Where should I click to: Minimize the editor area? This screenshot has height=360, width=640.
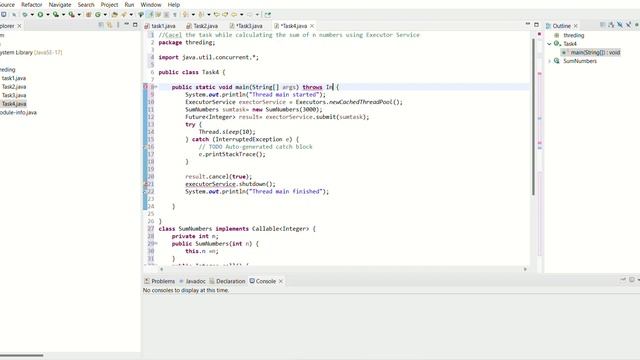pyautogui.click(x=527, y=24)
